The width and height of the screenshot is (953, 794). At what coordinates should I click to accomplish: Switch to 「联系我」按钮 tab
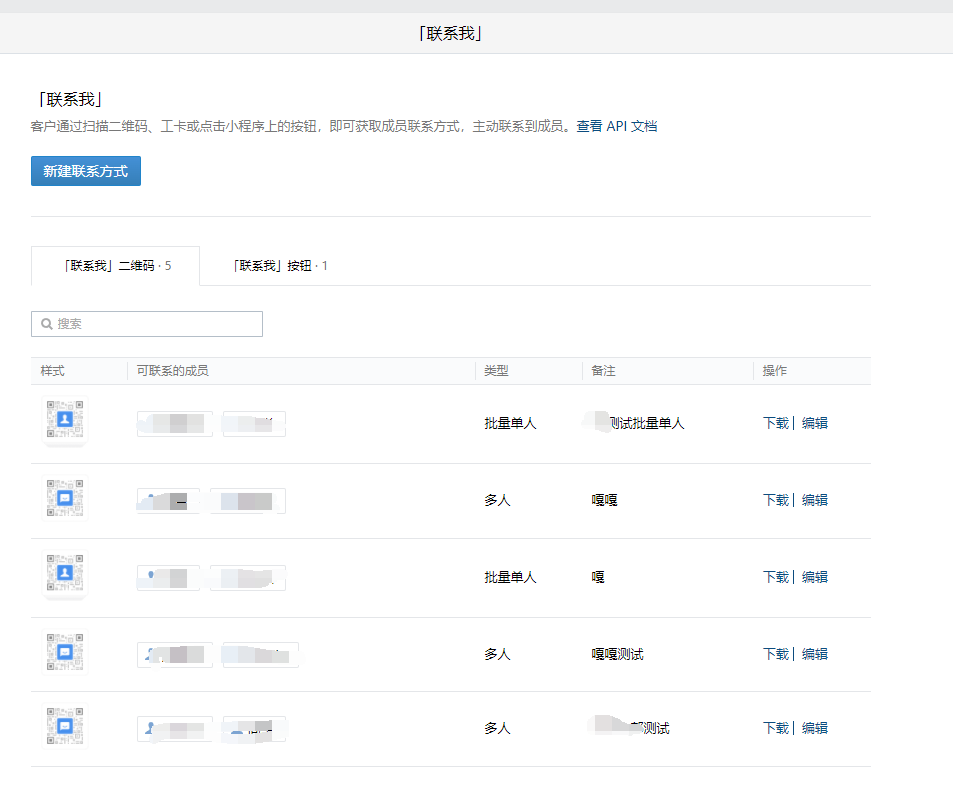279,266
